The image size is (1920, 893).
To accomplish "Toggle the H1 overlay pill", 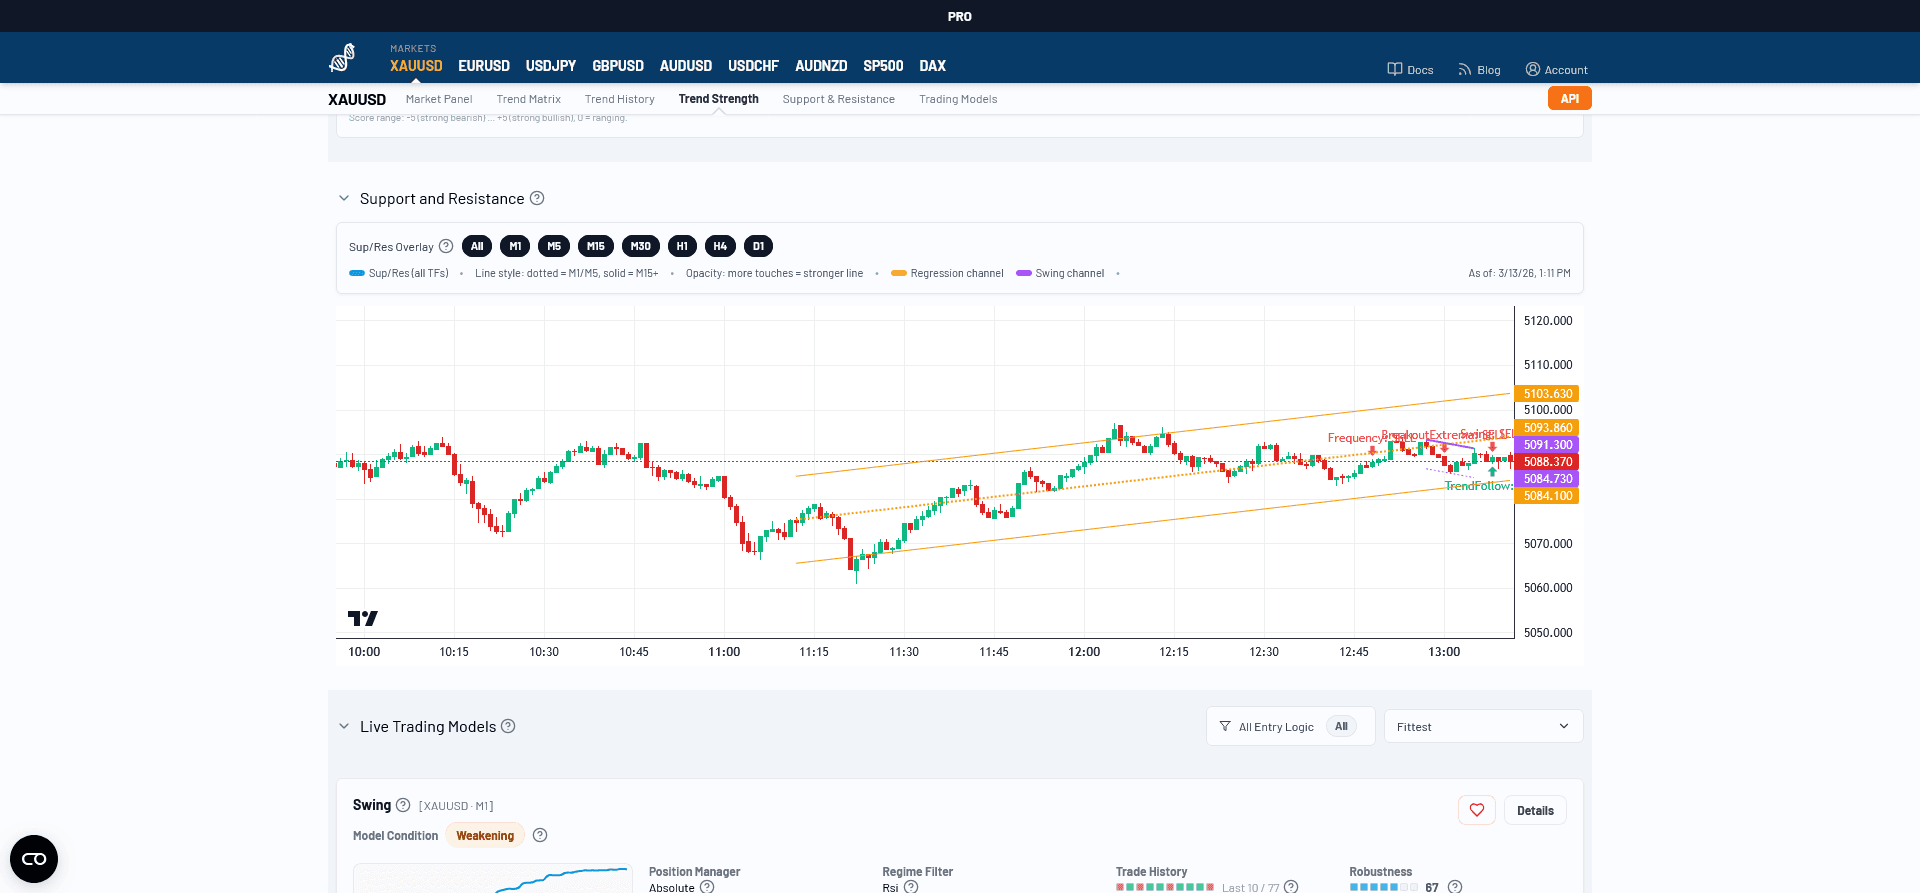I will [682, 246].
